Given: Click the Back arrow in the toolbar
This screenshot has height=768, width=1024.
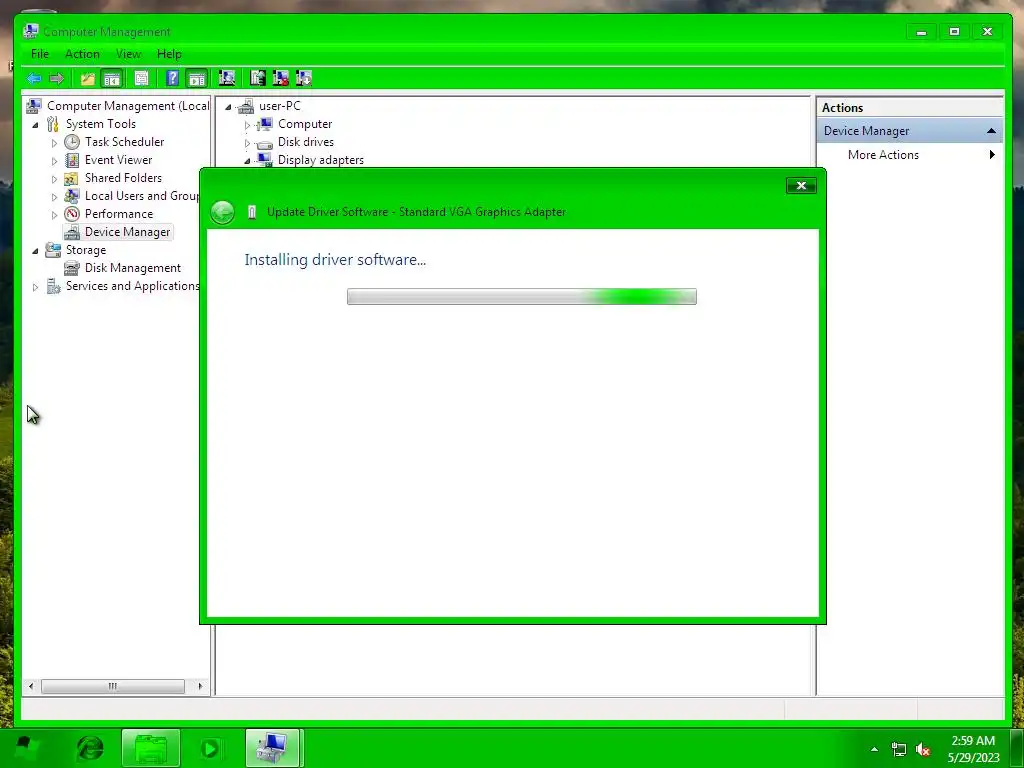Looking at the screenshot, I should point(34,79).
